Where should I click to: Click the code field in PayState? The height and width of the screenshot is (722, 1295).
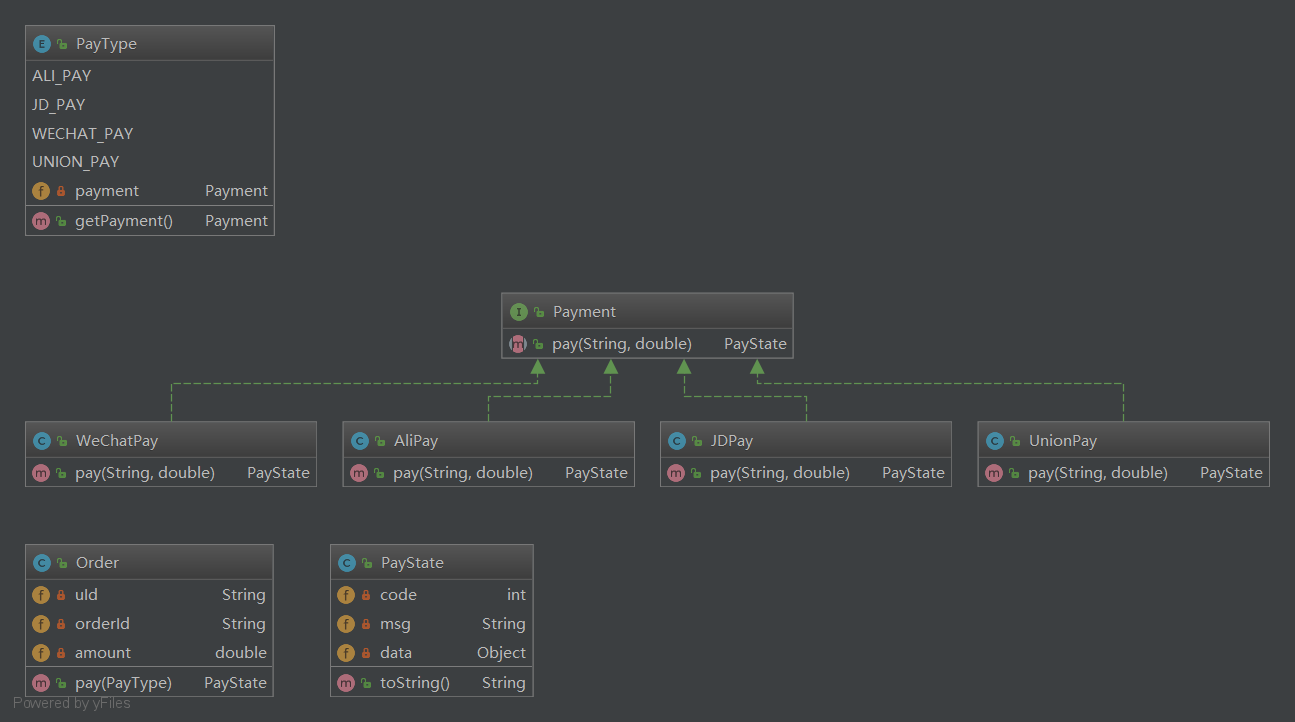point(398,595)
